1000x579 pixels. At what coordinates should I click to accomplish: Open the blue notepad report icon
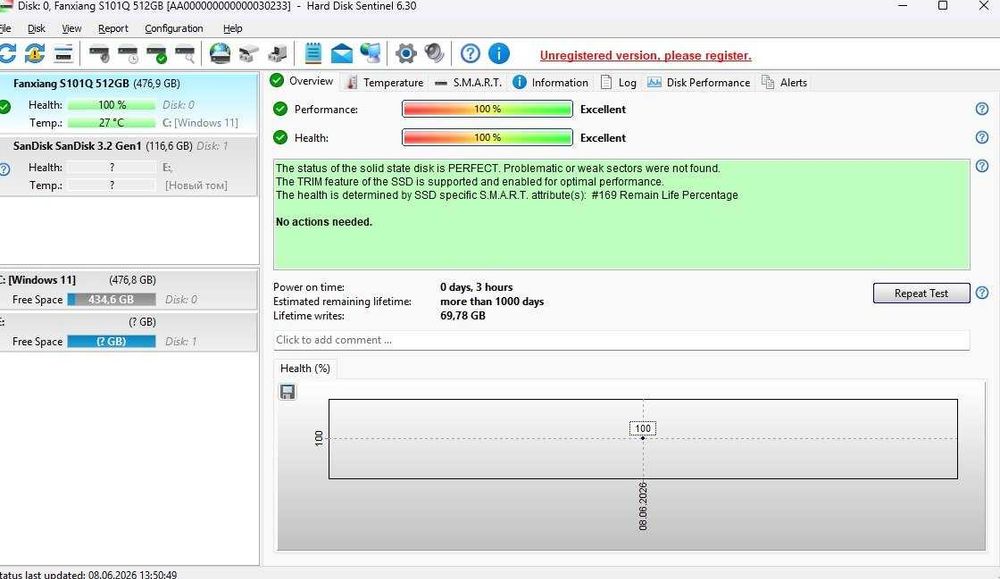coord(313,53)
